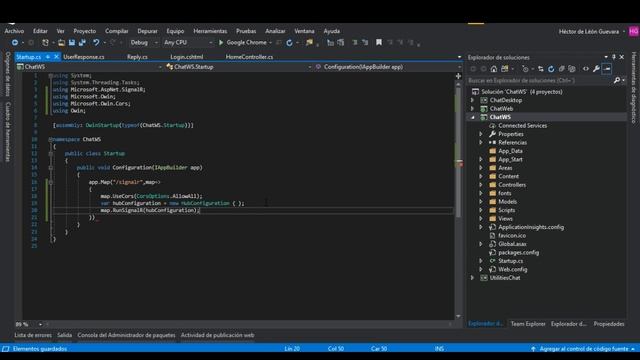This screenshot has width=640, height=360.
Task: Click Collapse All icon in Solution Explorer
Action: (562, 69)
